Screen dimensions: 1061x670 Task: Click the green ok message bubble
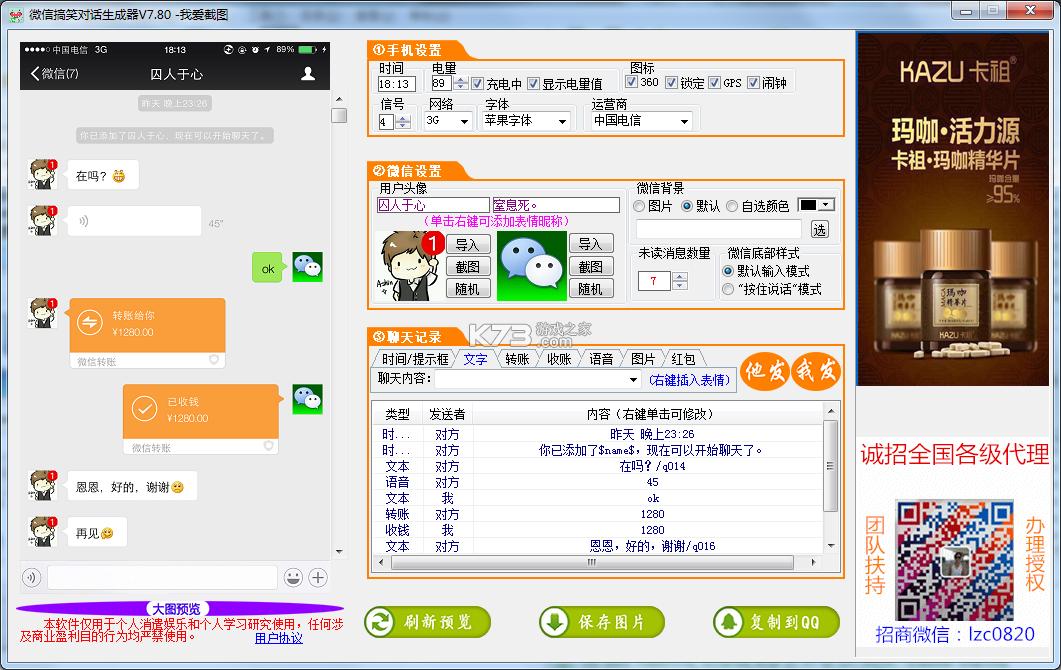(x=267, y=268)
